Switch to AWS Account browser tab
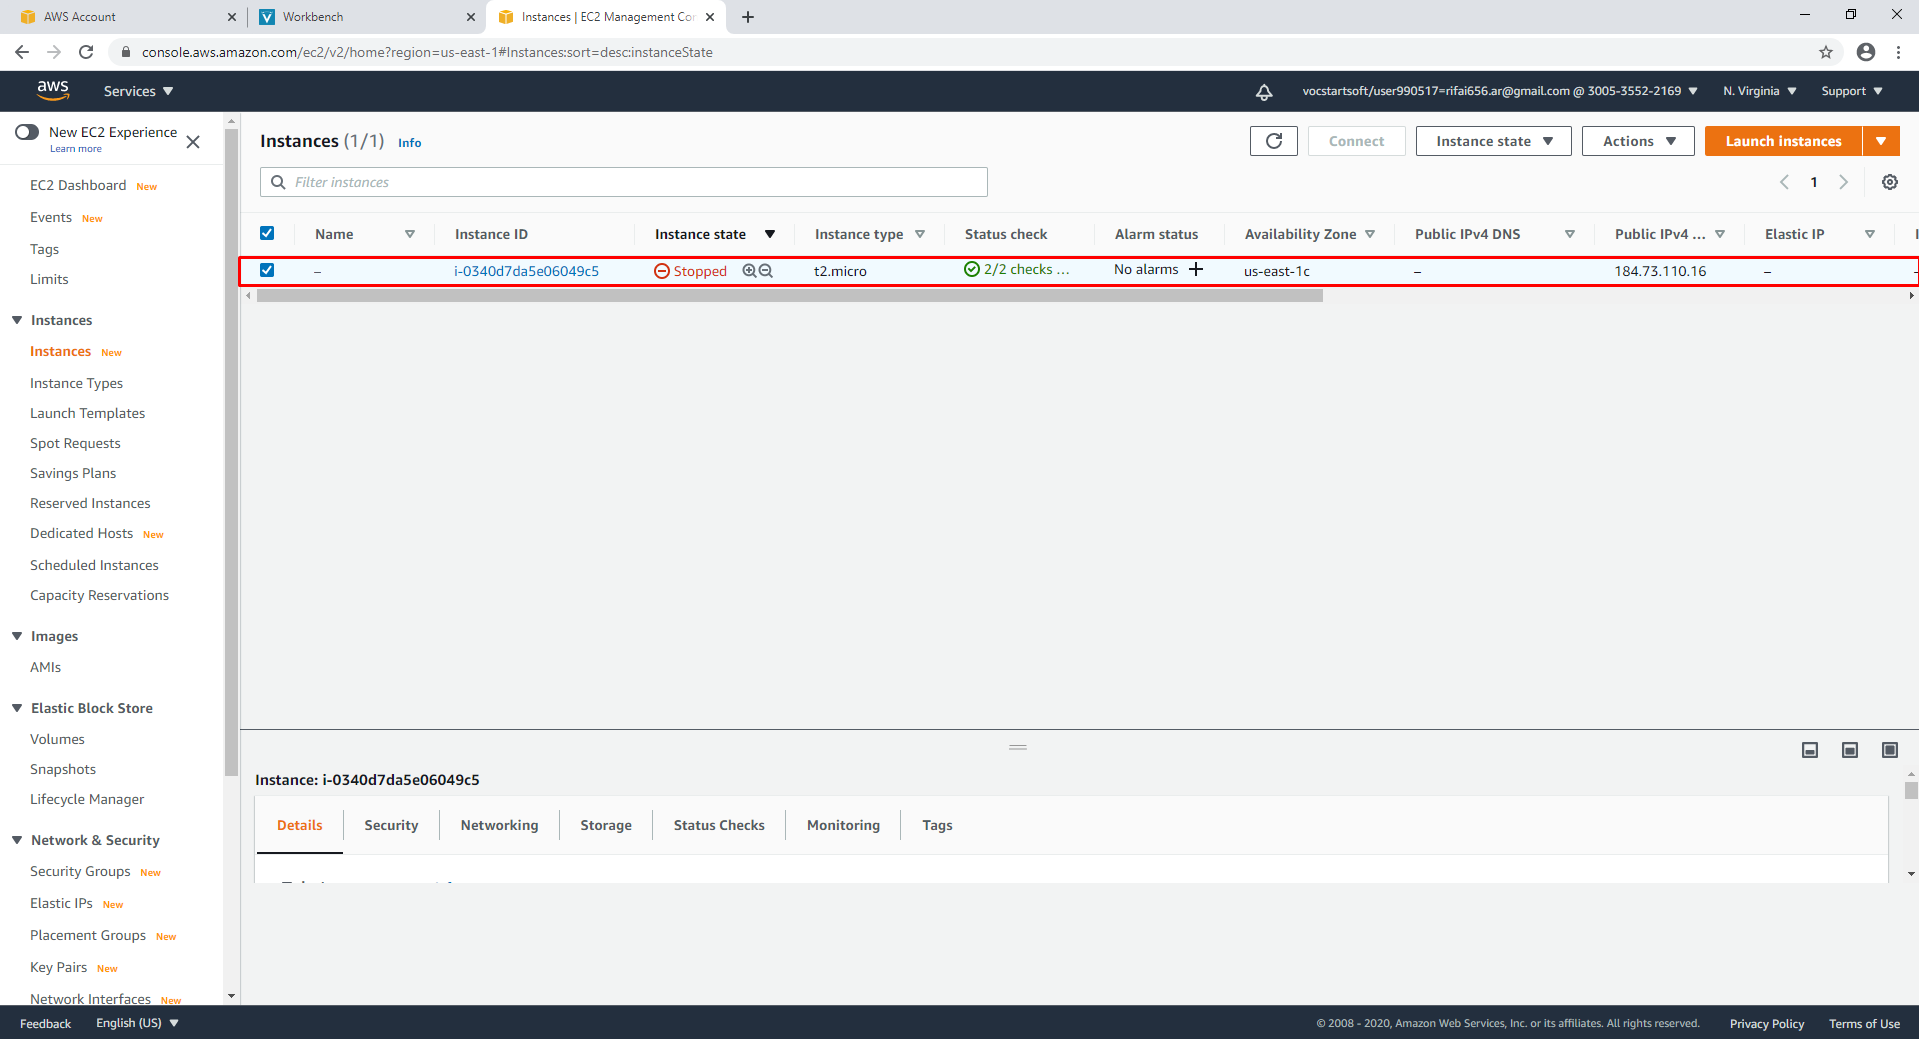 click(127, 17)
